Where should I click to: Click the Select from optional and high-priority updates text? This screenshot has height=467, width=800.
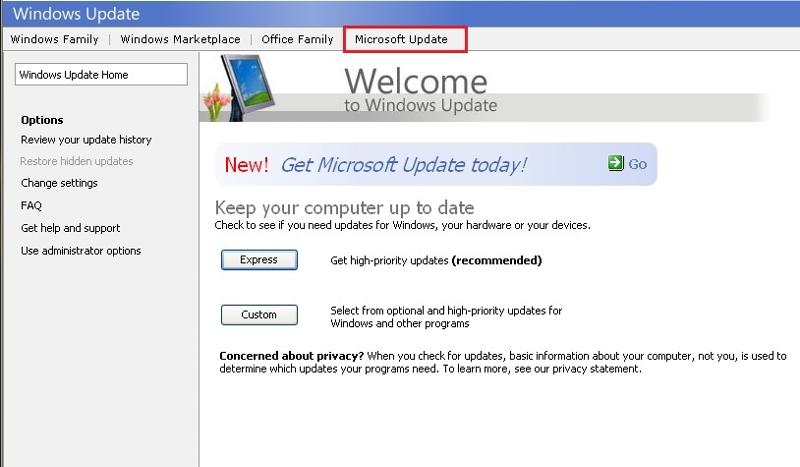click(x=446, y=317)
